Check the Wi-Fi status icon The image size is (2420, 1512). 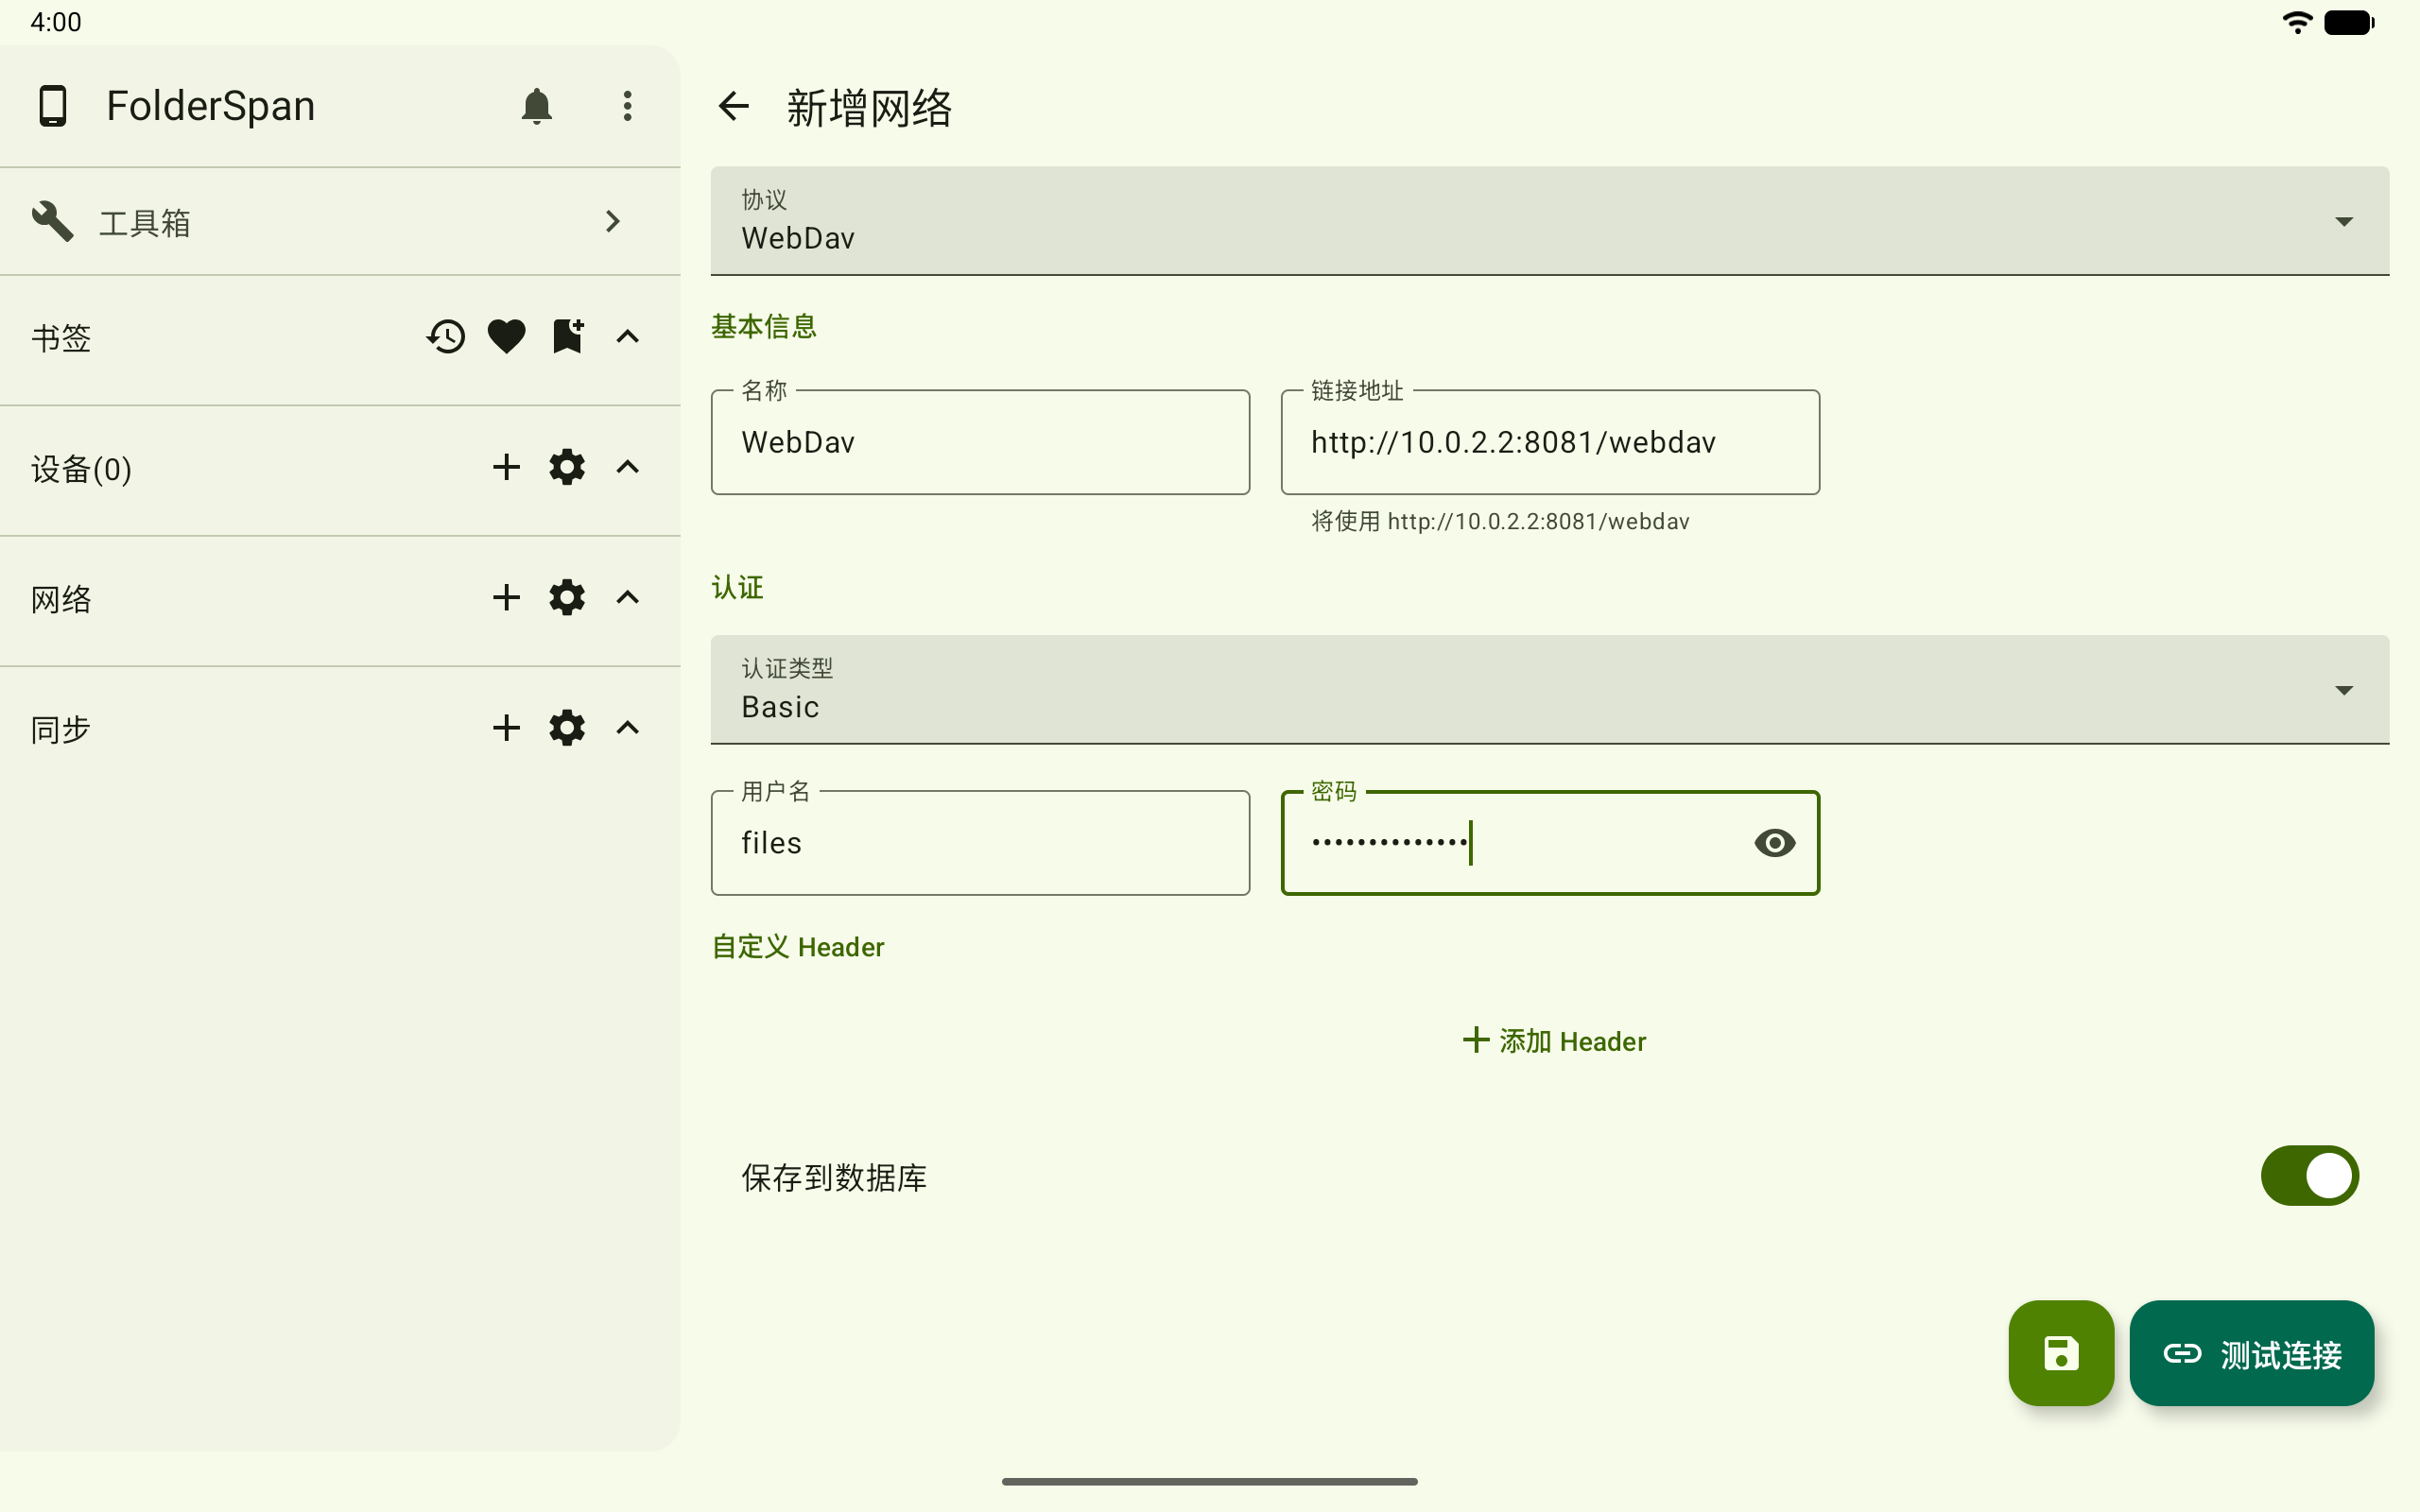(x=2297, y=22)
